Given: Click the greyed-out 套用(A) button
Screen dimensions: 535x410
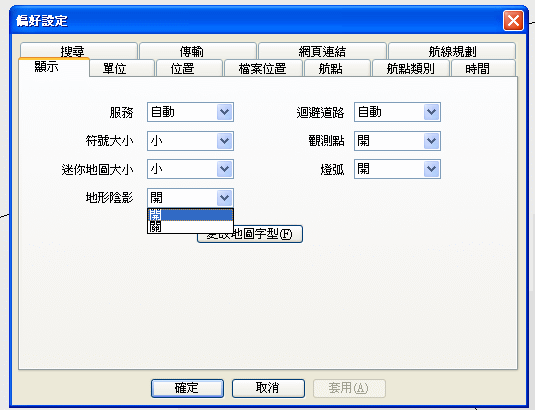Looking at the screenshot, I should click(349, 388).
